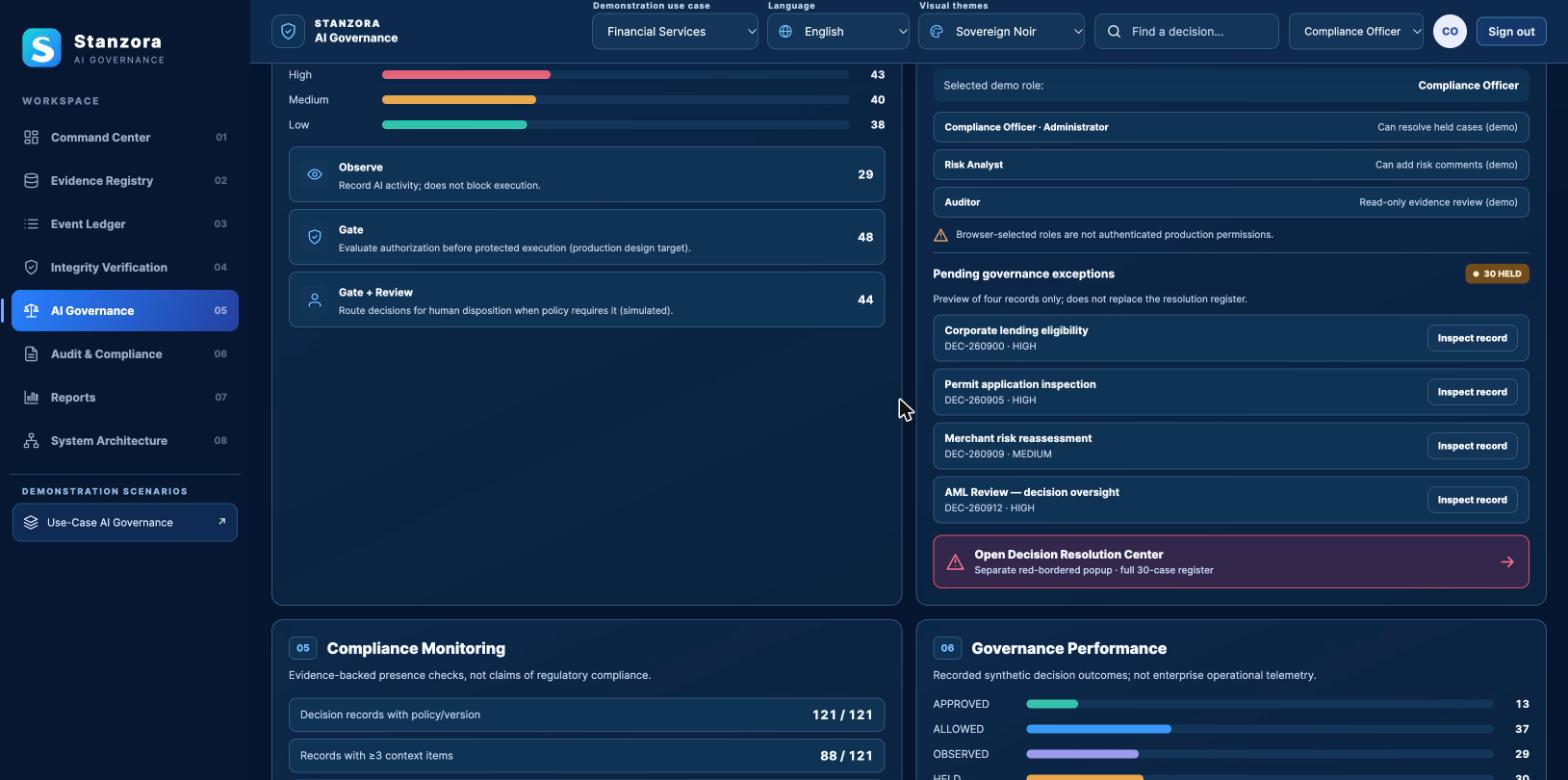1568x780 pixels.
Task: Open the Compliance Officer role dropdown
Action: pos(1356,31)
